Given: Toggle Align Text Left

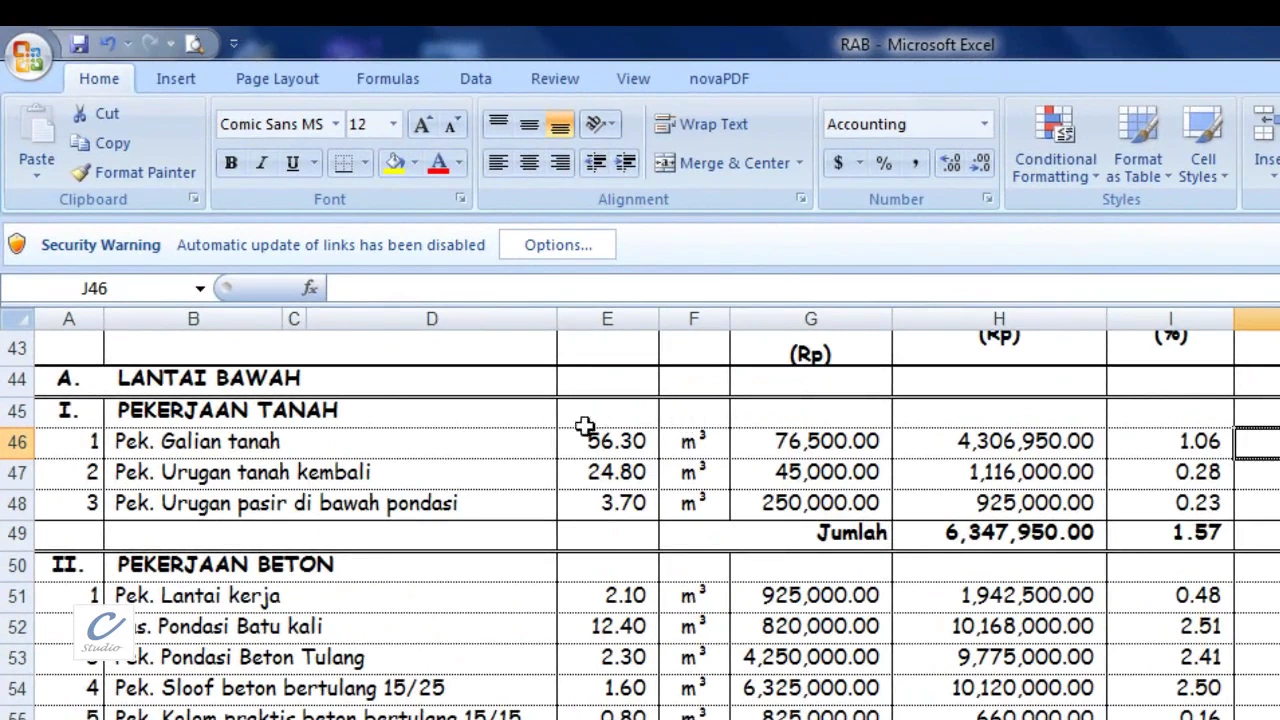Looking at the screenshot, I should [x=498, y=163].
